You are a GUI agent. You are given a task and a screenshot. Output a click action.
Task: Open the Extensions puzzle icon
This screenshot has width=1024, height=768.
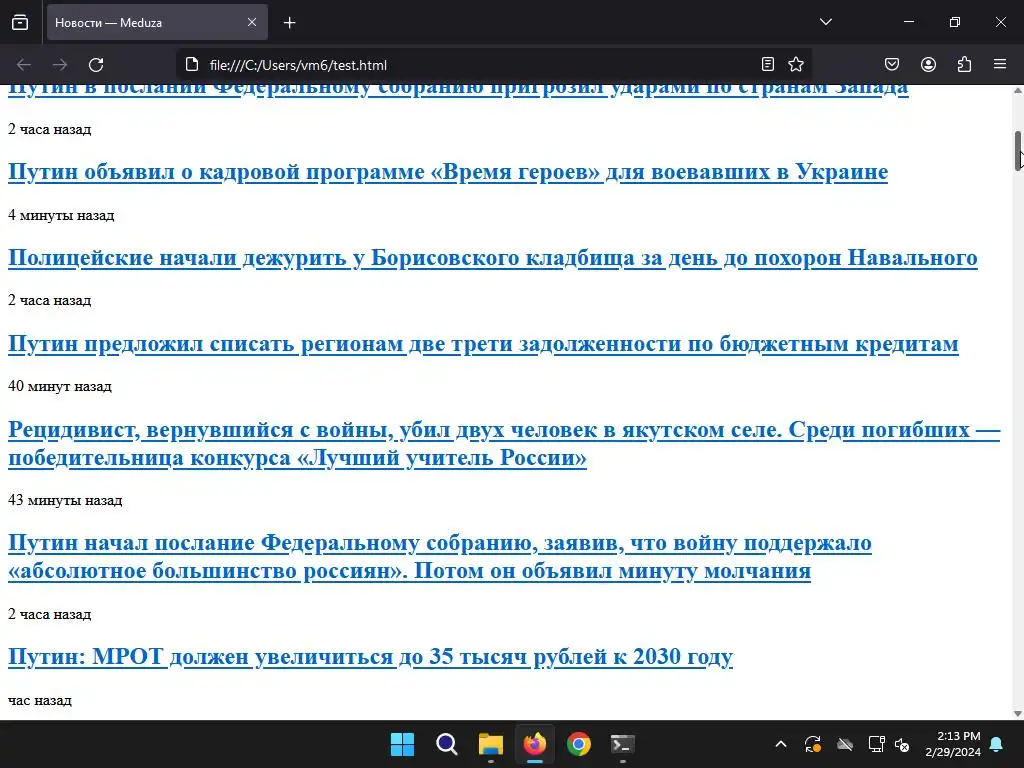click(964, 64)
